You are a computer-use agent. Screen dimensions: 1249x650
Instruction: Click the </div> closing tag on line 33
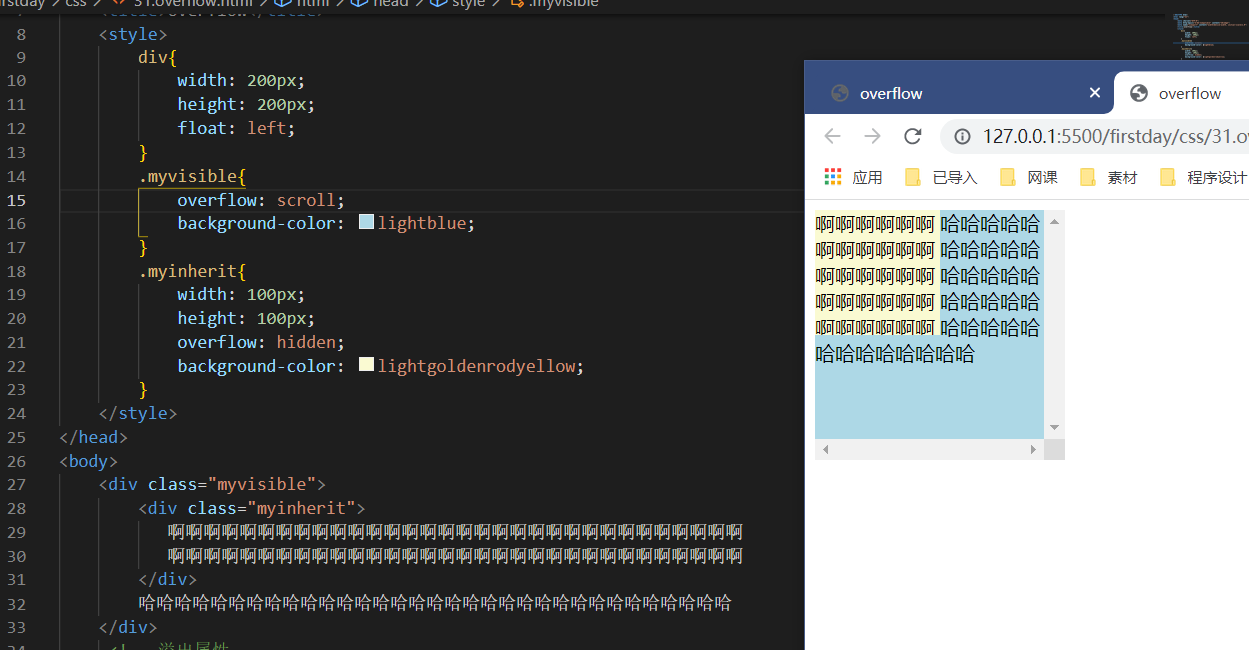coord(128,627)
